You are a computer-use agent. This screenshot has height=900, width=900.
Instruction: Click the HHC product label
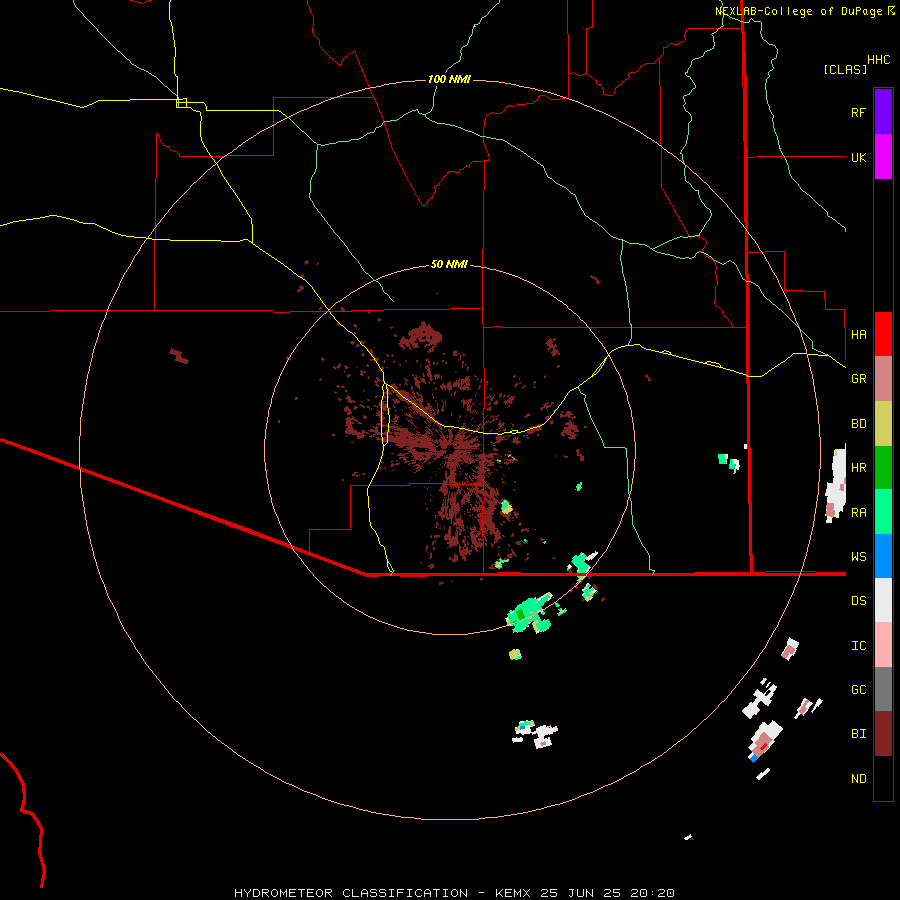click(x=879, y=60)
